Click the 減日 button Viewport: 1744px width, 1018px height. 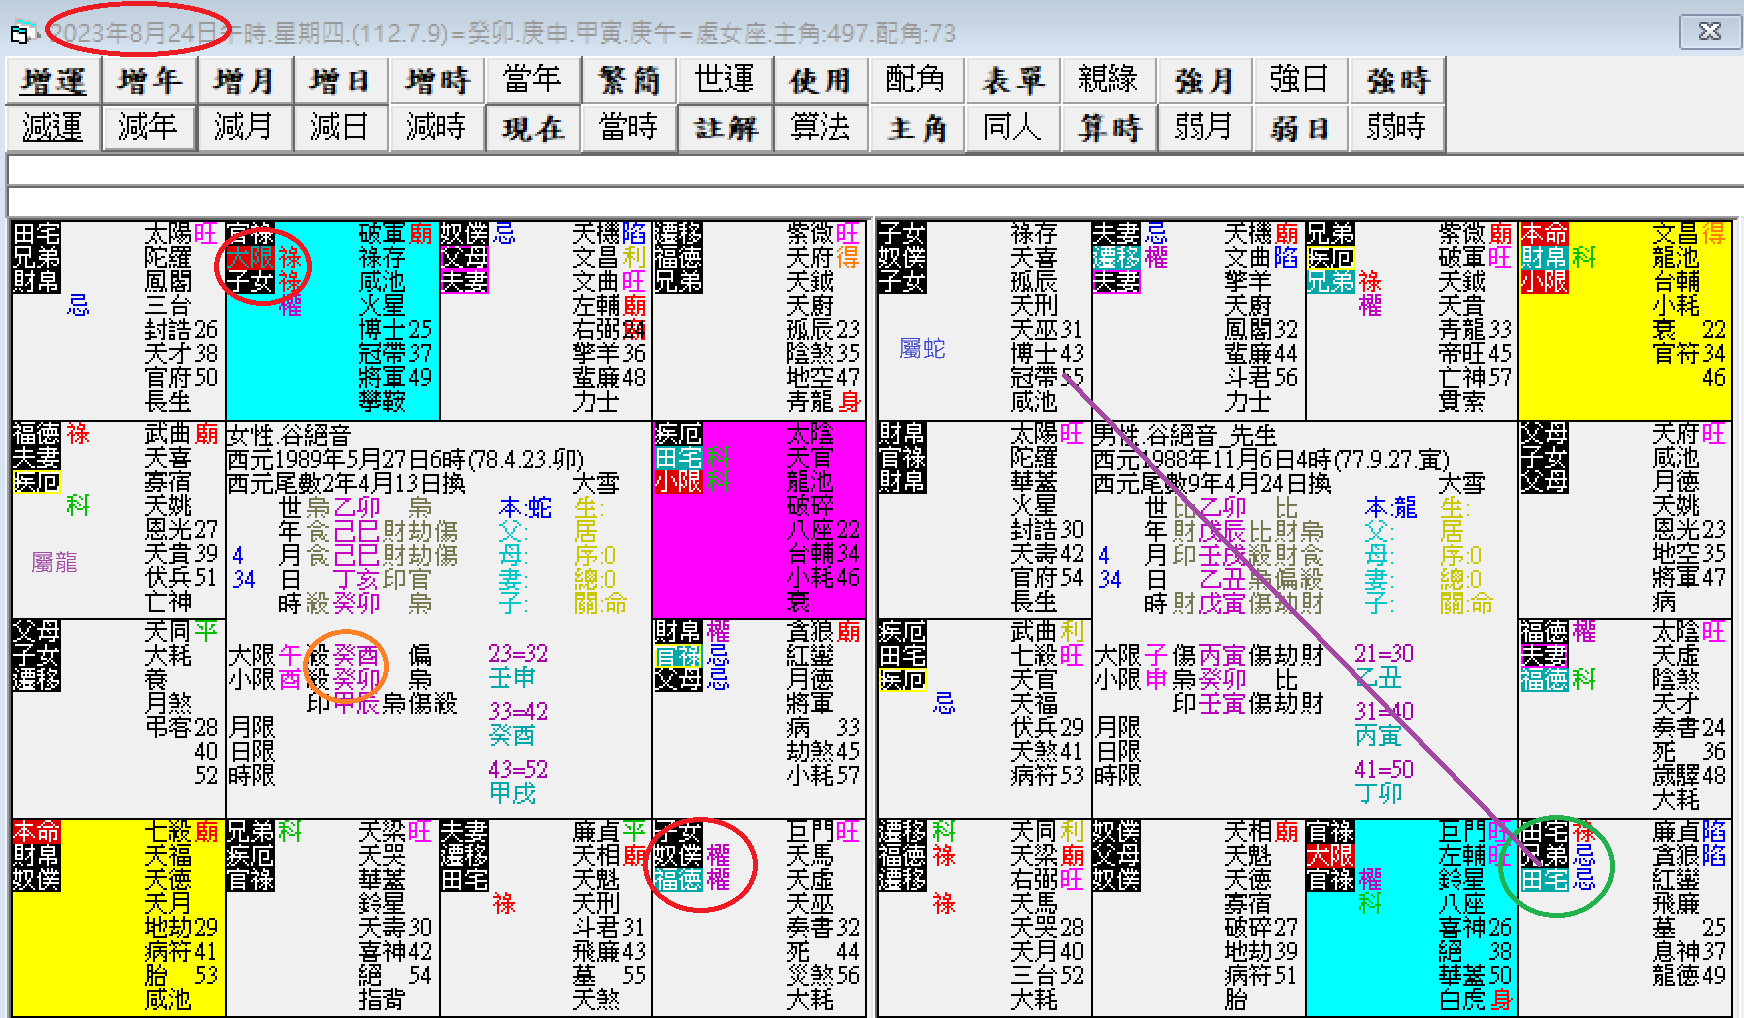(x=341, y=128)
